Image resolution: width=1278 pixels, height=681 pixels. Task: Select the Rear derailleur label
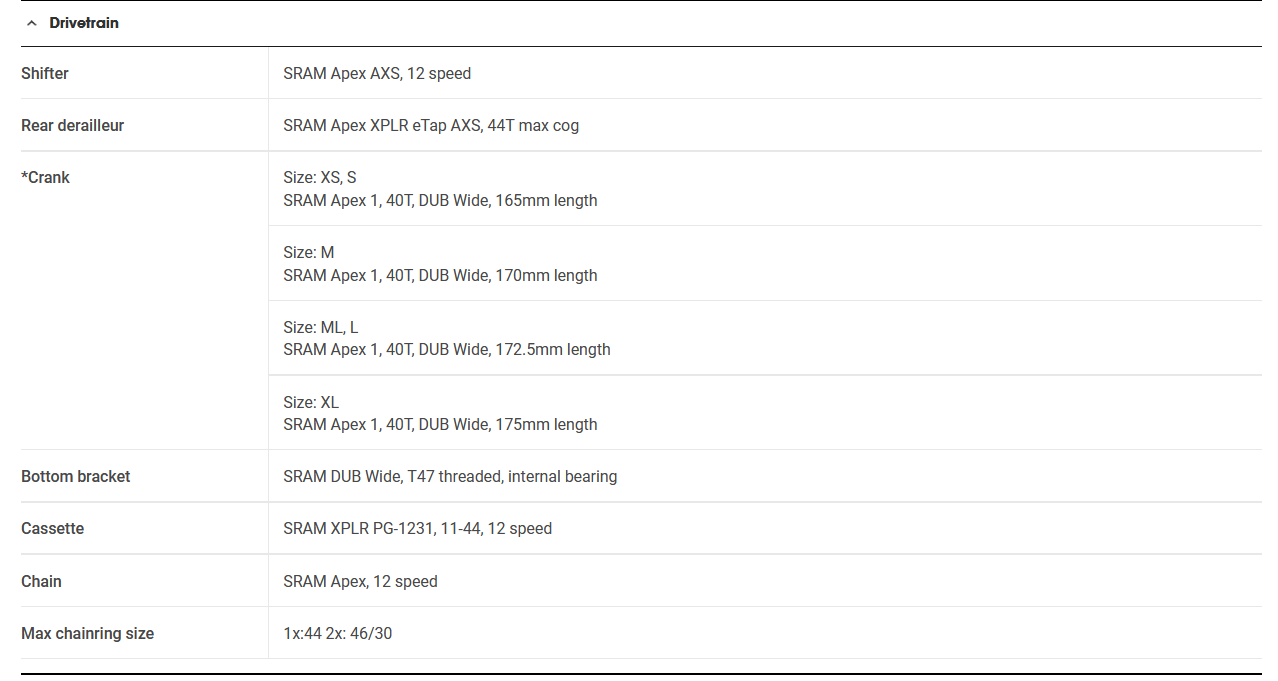73,125
